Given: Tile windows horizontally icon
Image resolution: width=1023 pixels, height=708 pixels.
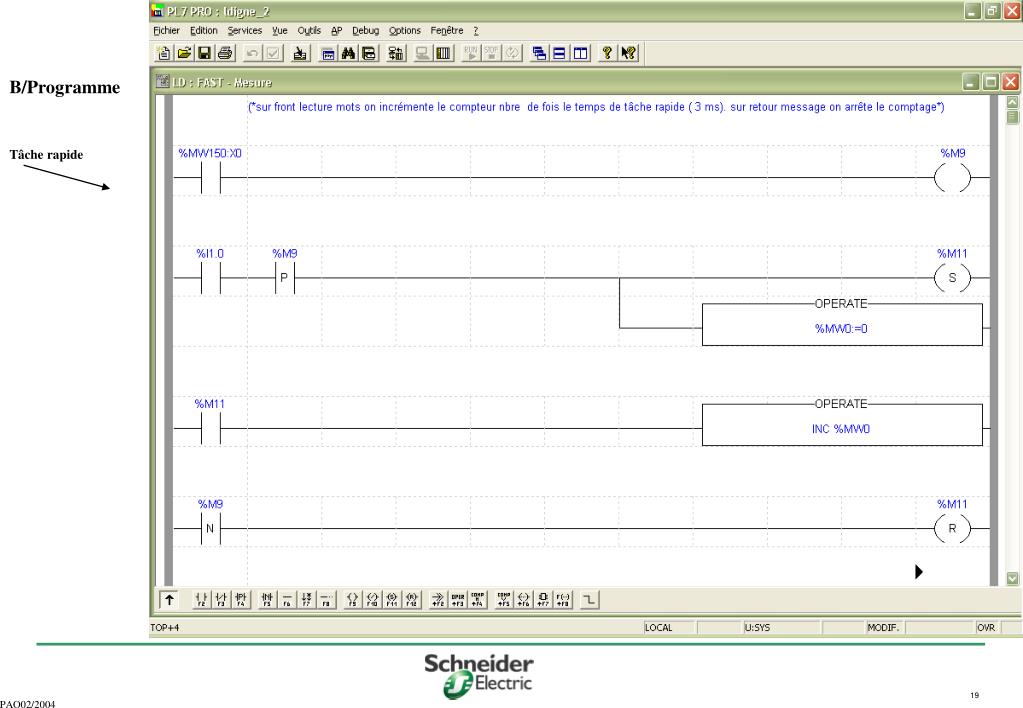Looking at the screenshot, I should [559, 54].
